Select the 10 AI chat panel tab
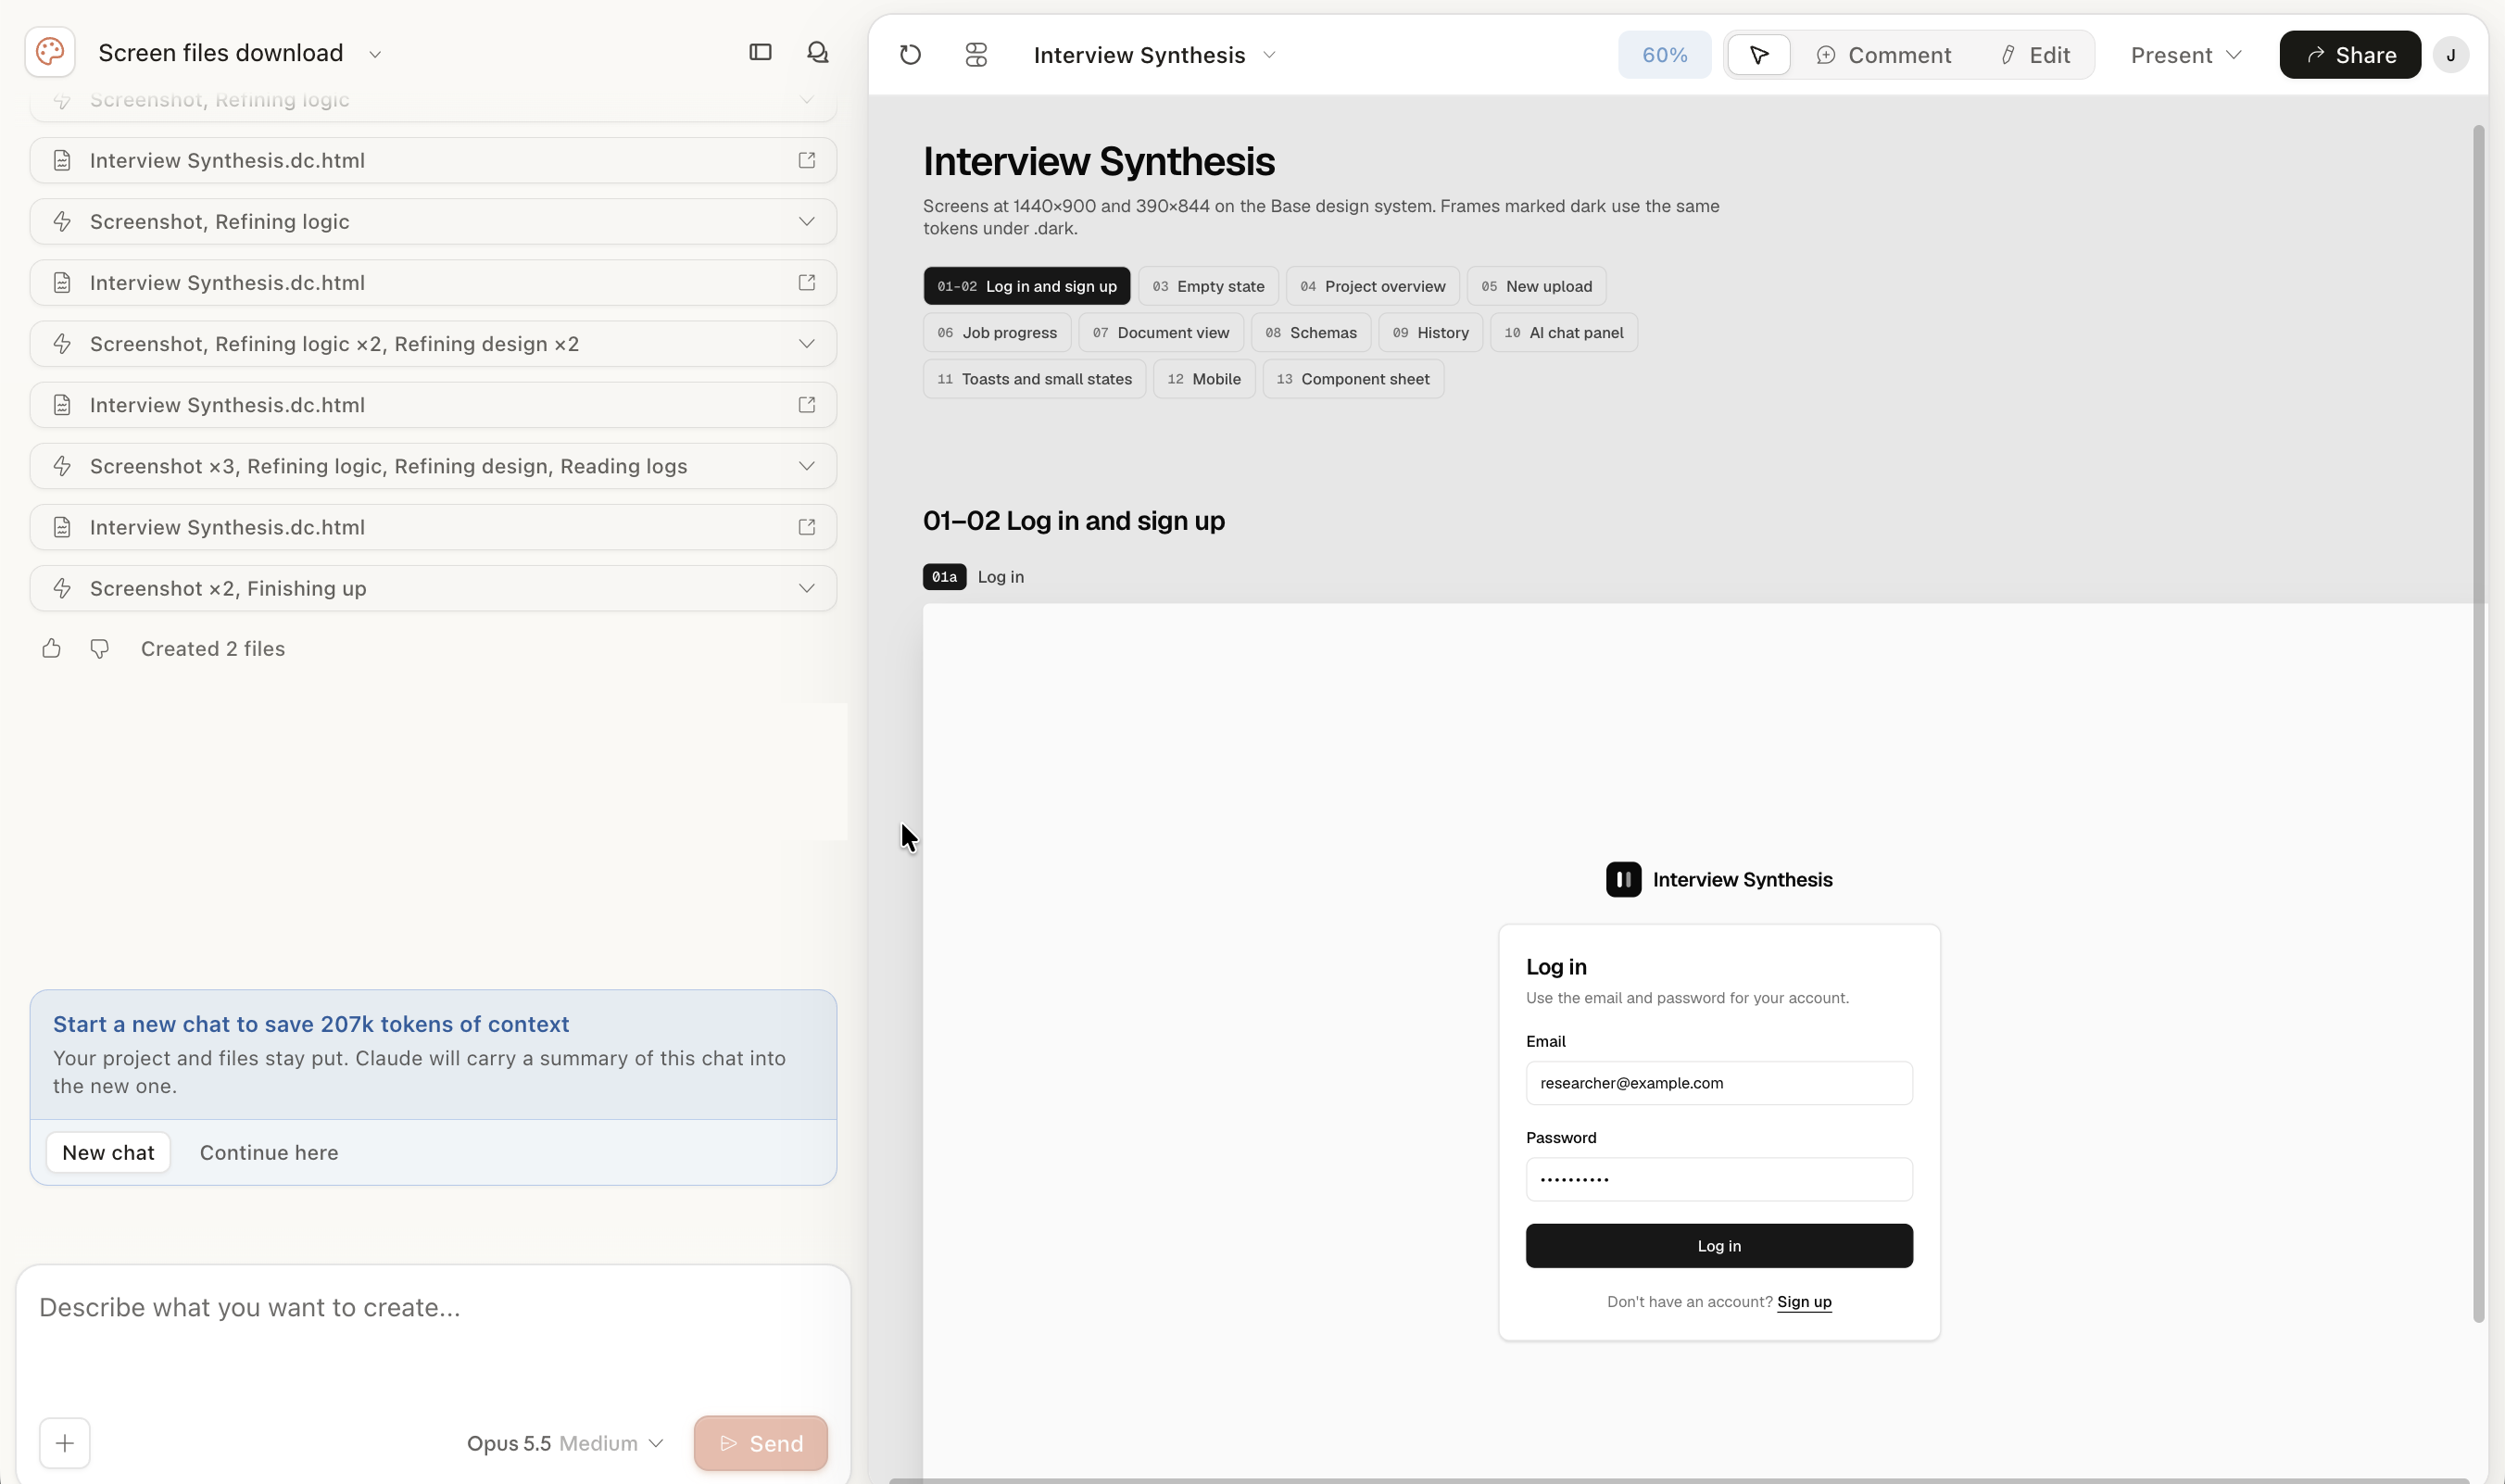 1564,333
